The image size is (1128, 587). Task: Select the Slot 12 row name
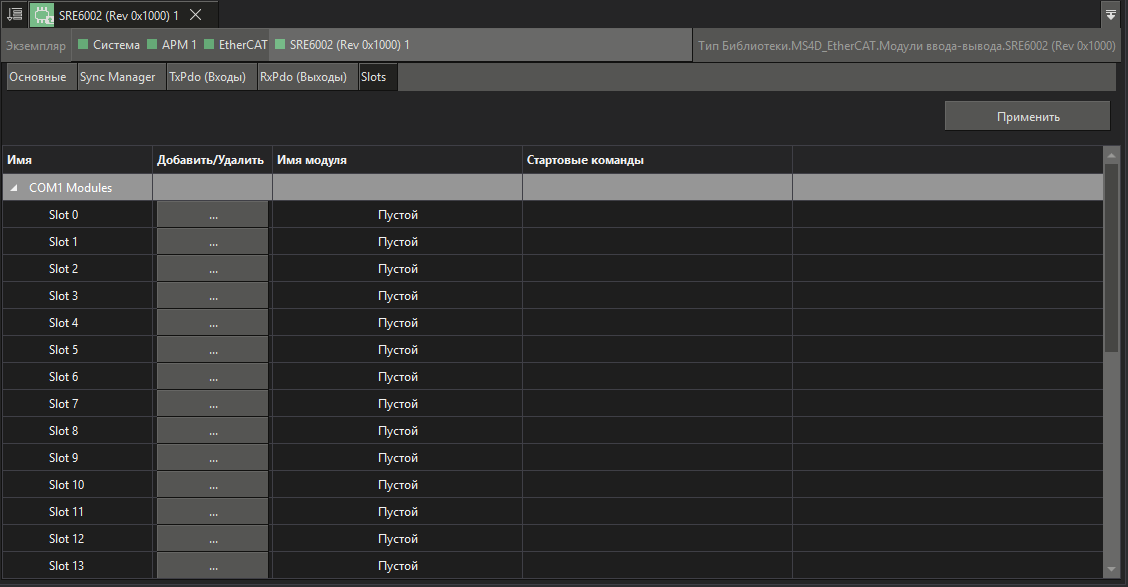[66, 539]
